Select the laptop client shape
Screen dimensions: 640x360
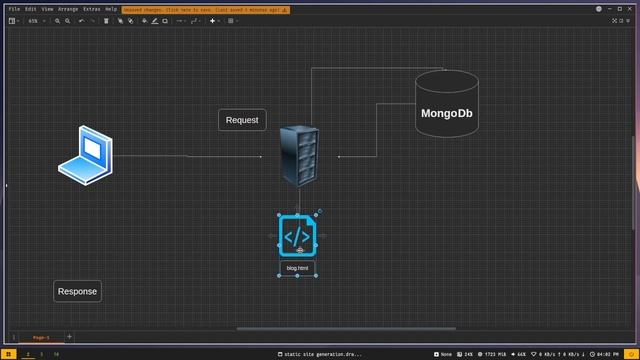pyautogui.click(x=86, y=156)
